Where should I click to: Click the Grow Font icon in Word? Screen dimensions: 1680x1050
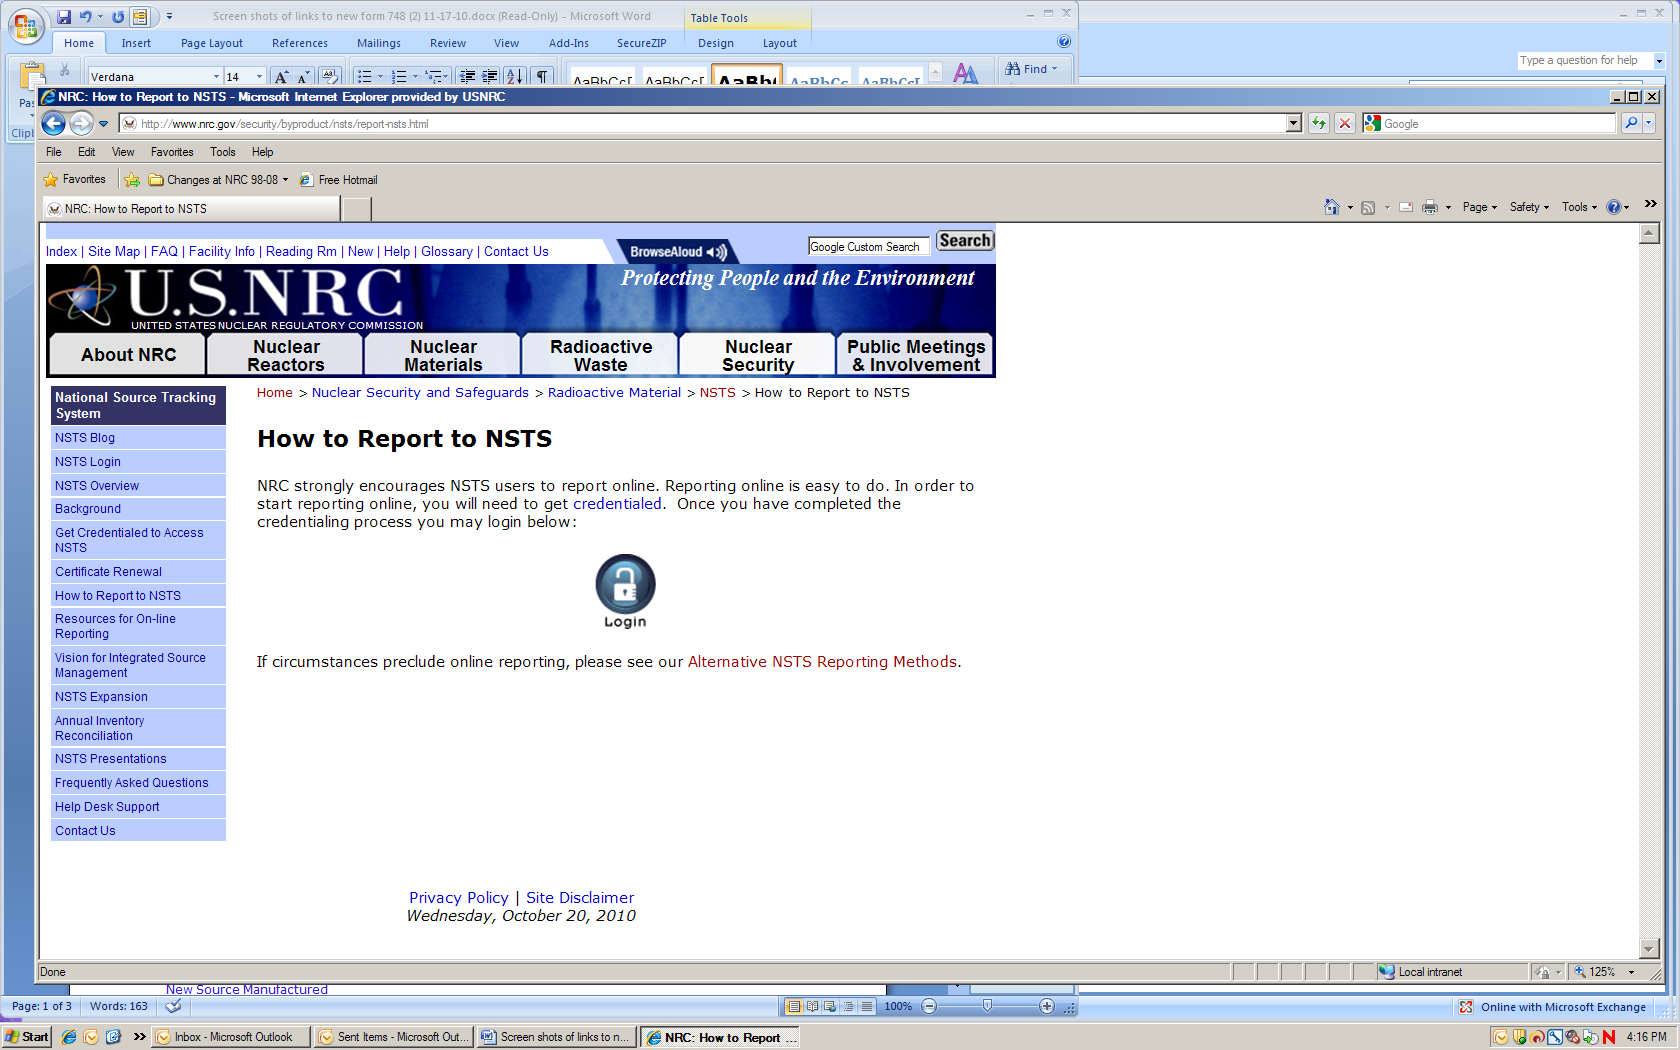[281, 76]
